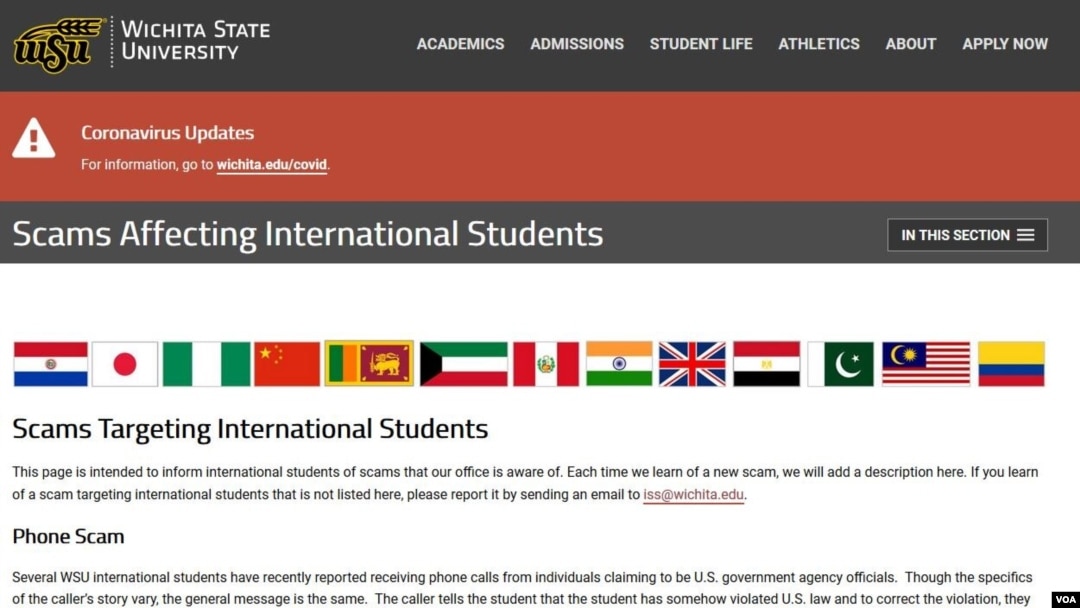Open the wichita.edu/covid link
1080x608 pixels.
click(x=271, y=165)
